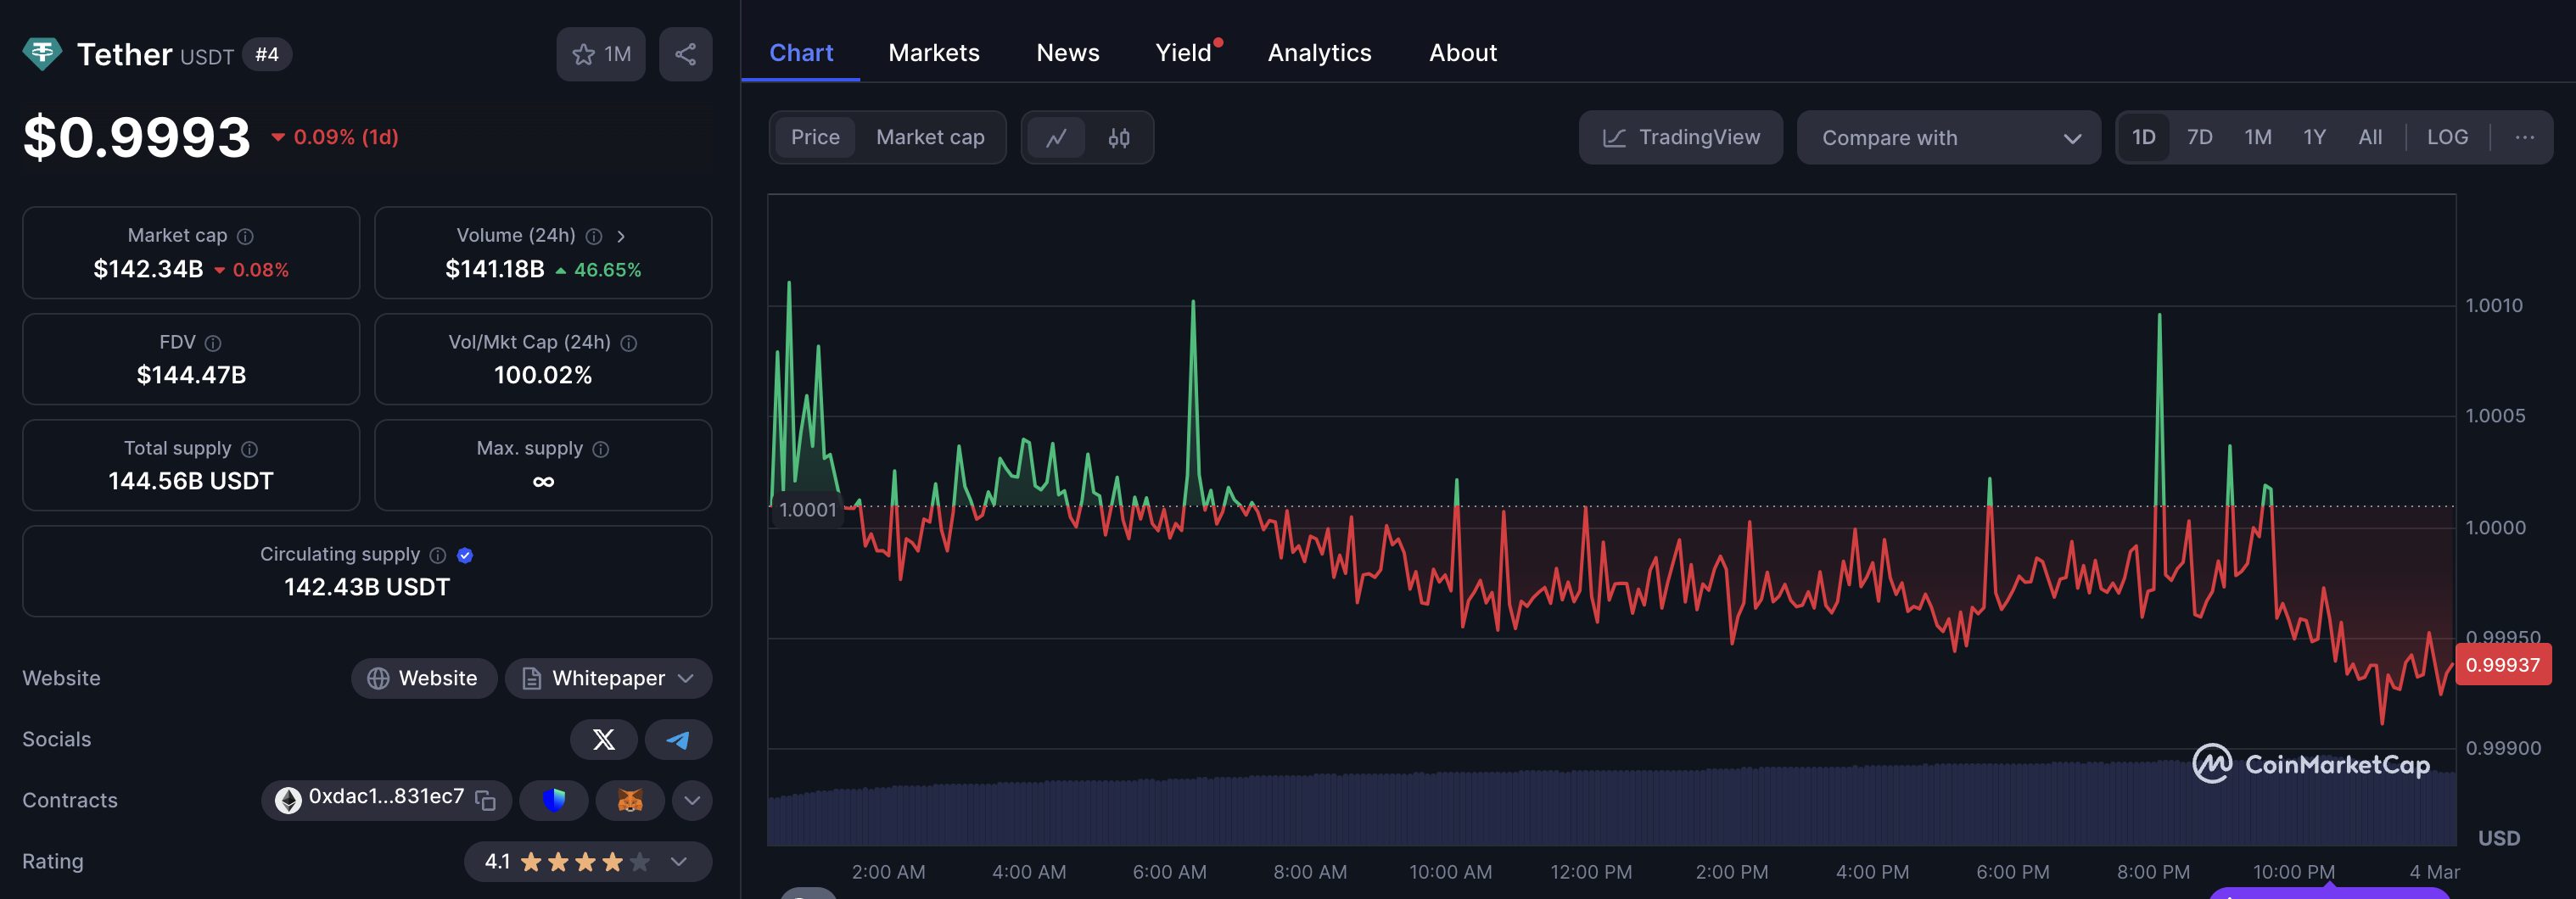Image resolution: width=2576 pixels, height=899 pixels.
Task: Click the Ethereum contract address chip
Action: [386, 800]
